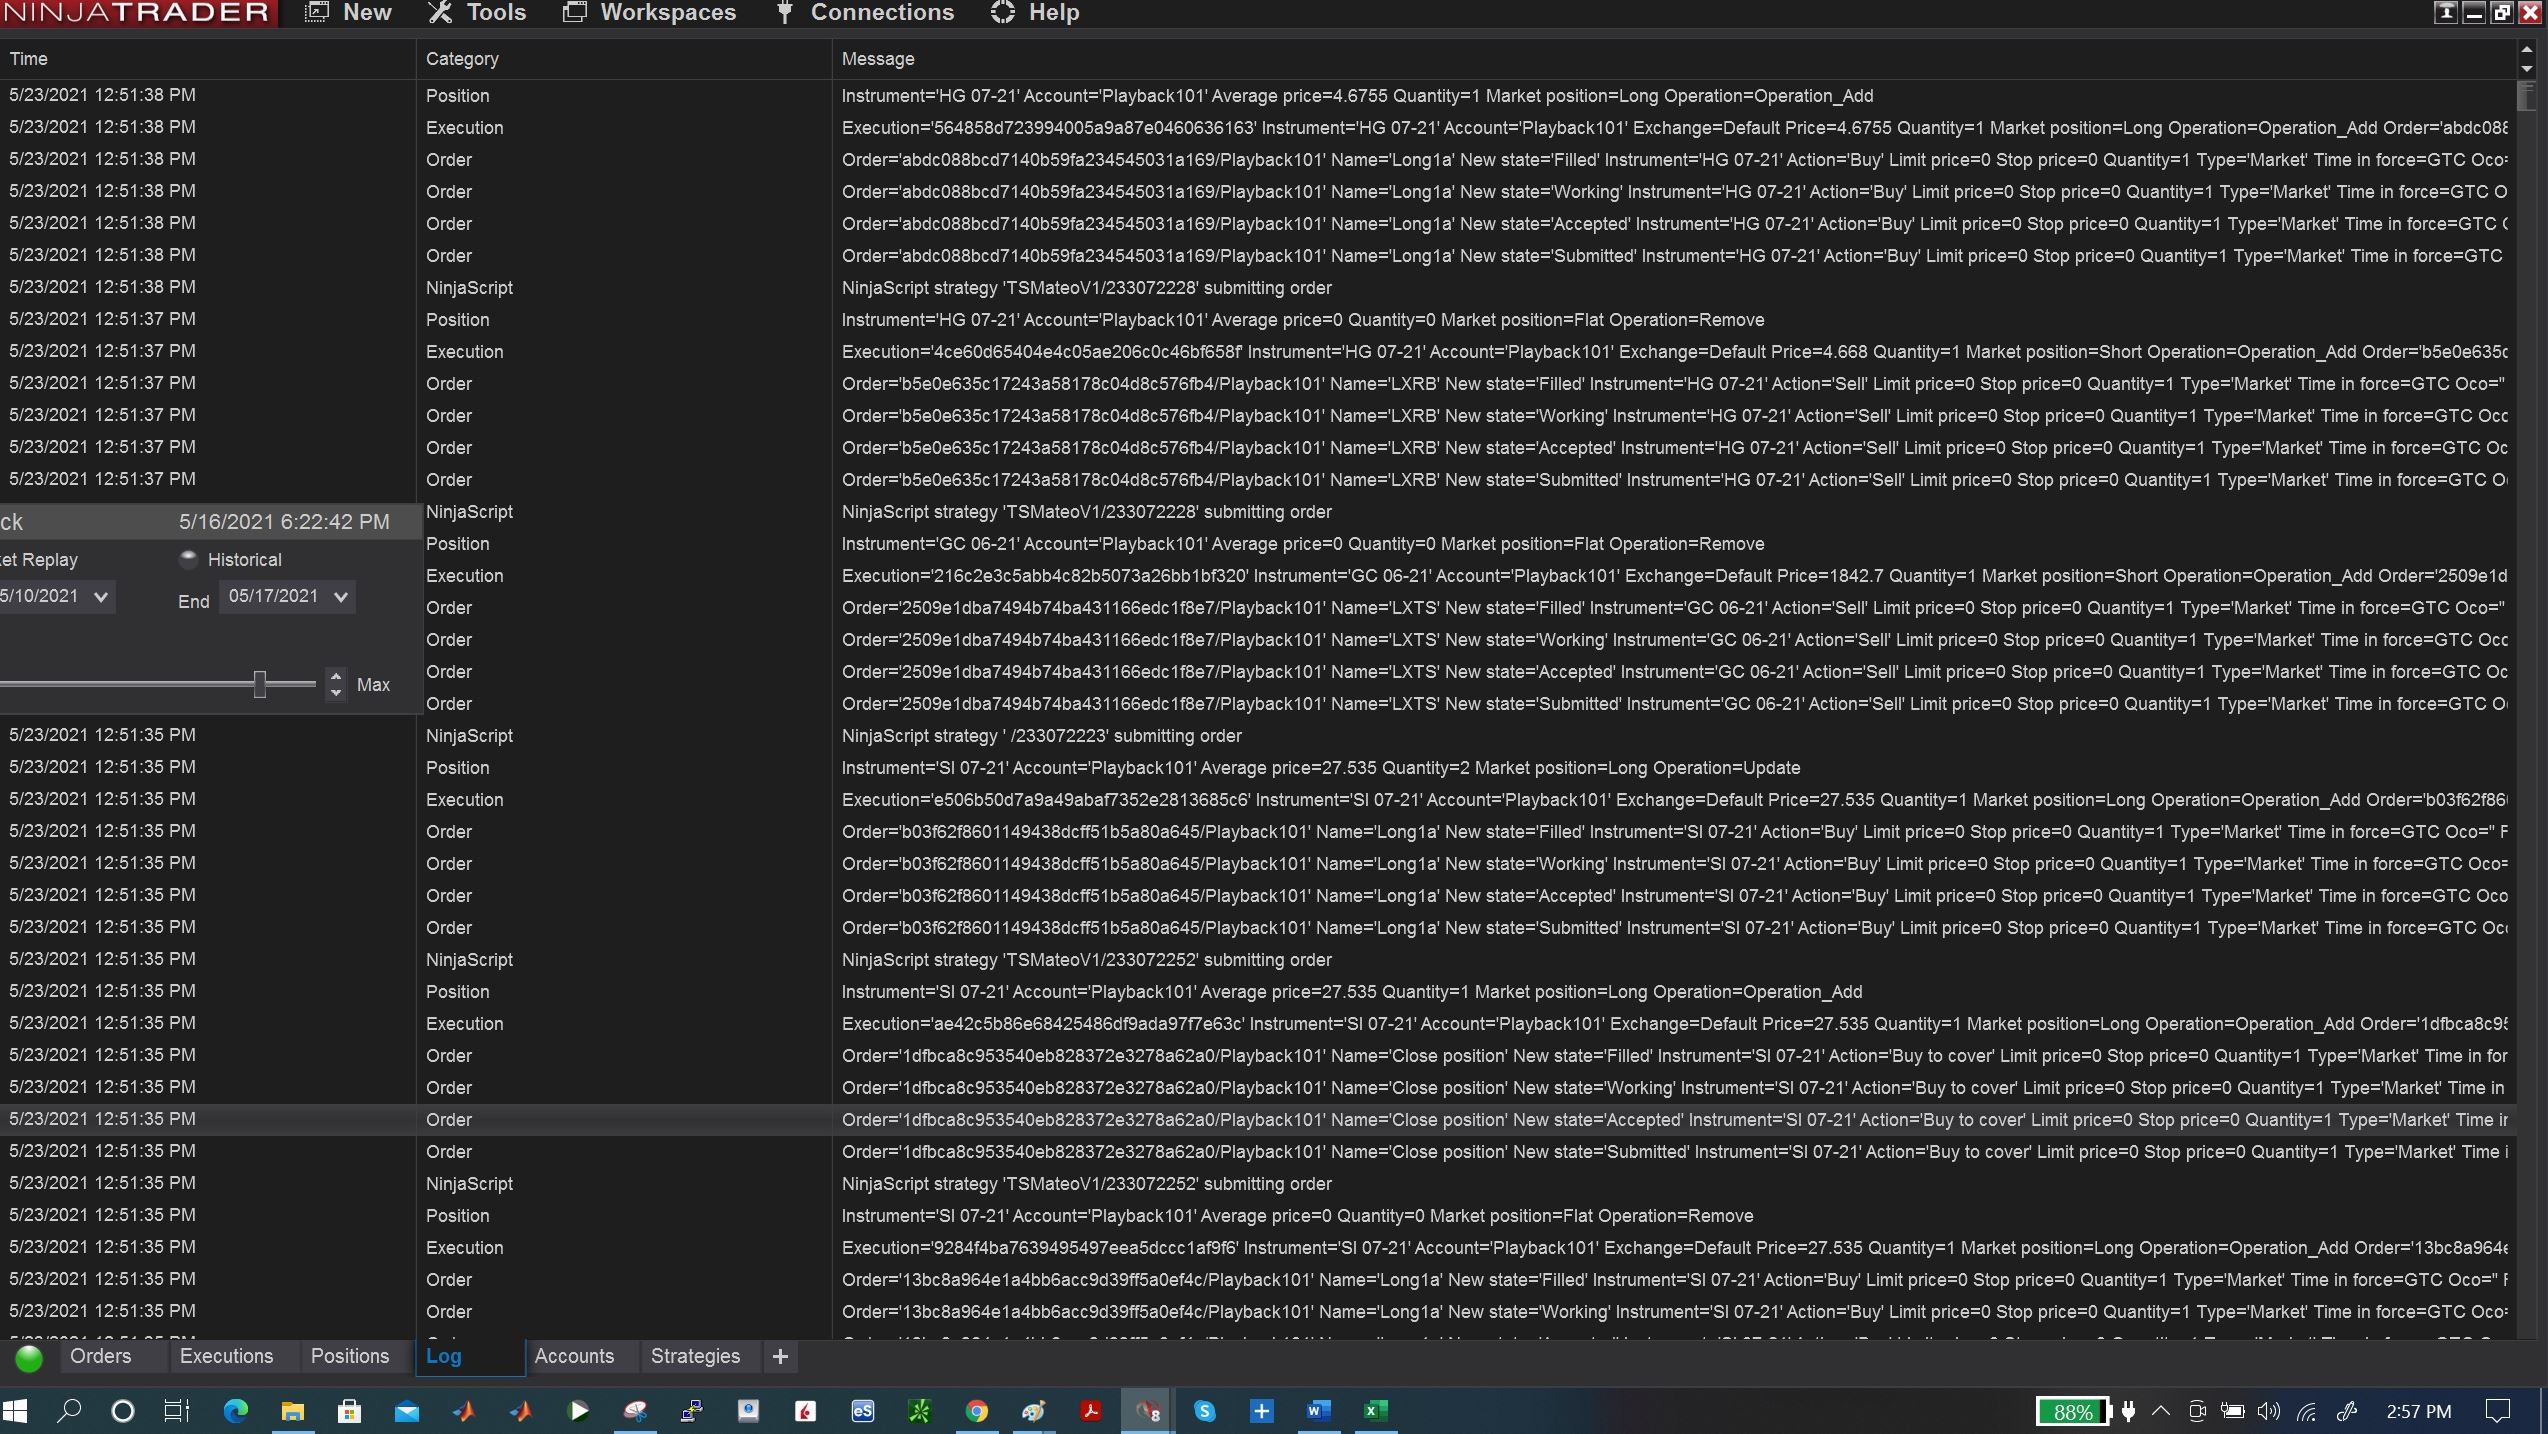
Task: Open the Tools menu
Action: point(477,13)
